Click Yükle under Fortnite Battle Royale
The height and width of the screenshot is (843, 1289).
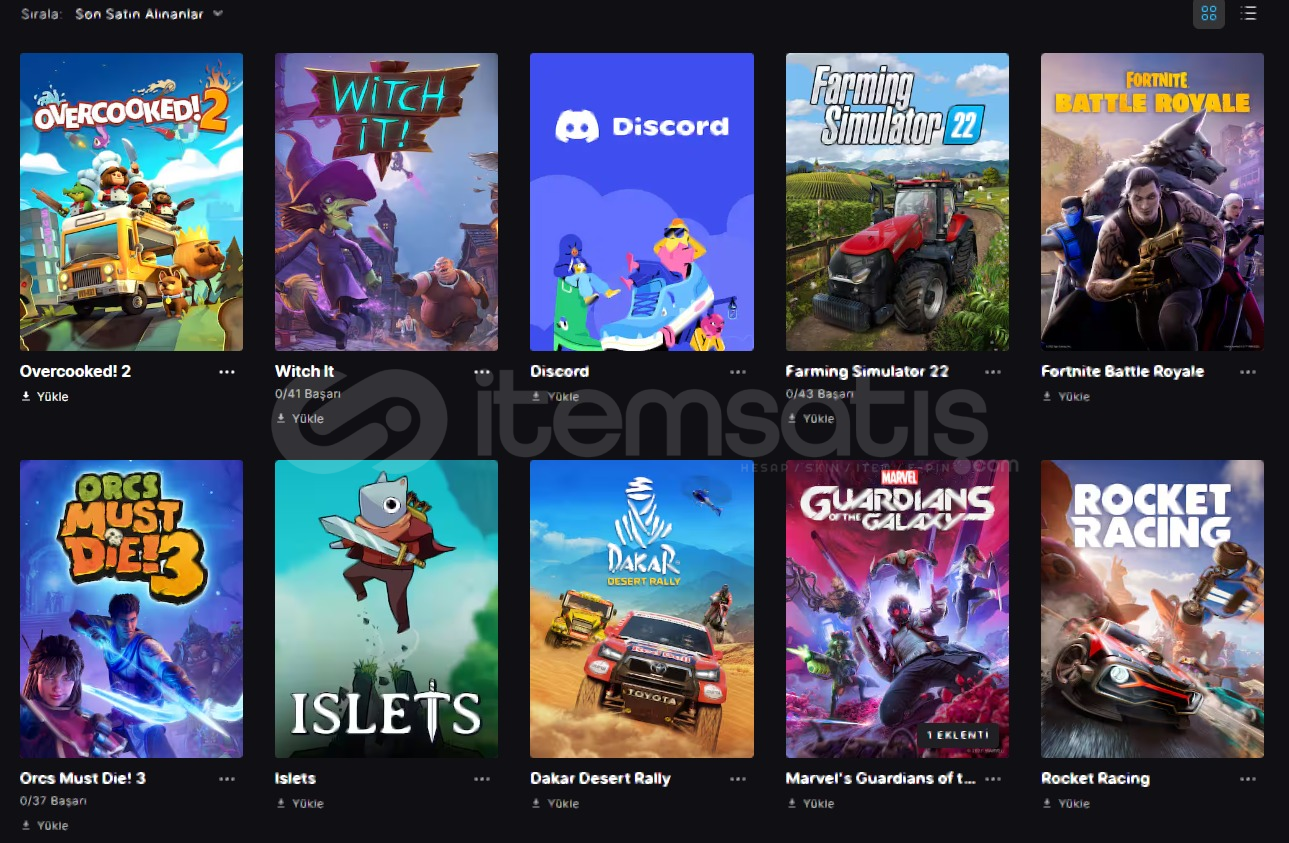pyautogui.click(x=1066, y=397)
